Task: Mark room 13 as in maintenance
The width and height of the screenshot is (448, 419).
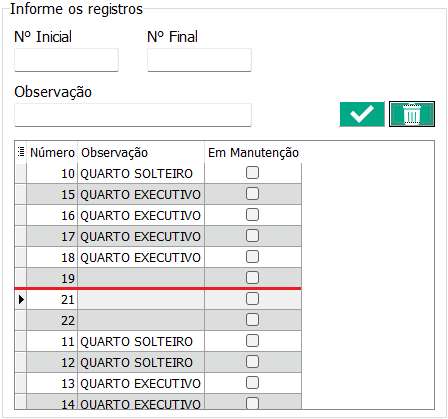Action: coord(252,383)
